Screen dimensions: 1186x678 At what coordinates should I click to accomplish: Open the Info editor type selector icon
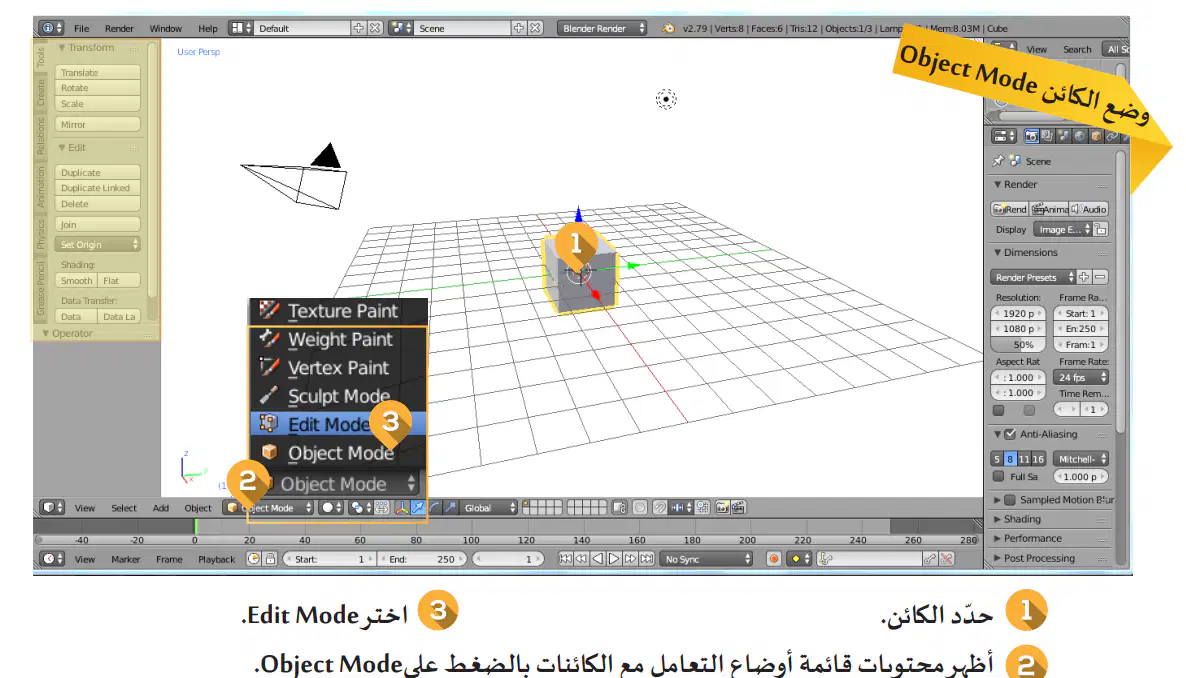coord(51,28)
